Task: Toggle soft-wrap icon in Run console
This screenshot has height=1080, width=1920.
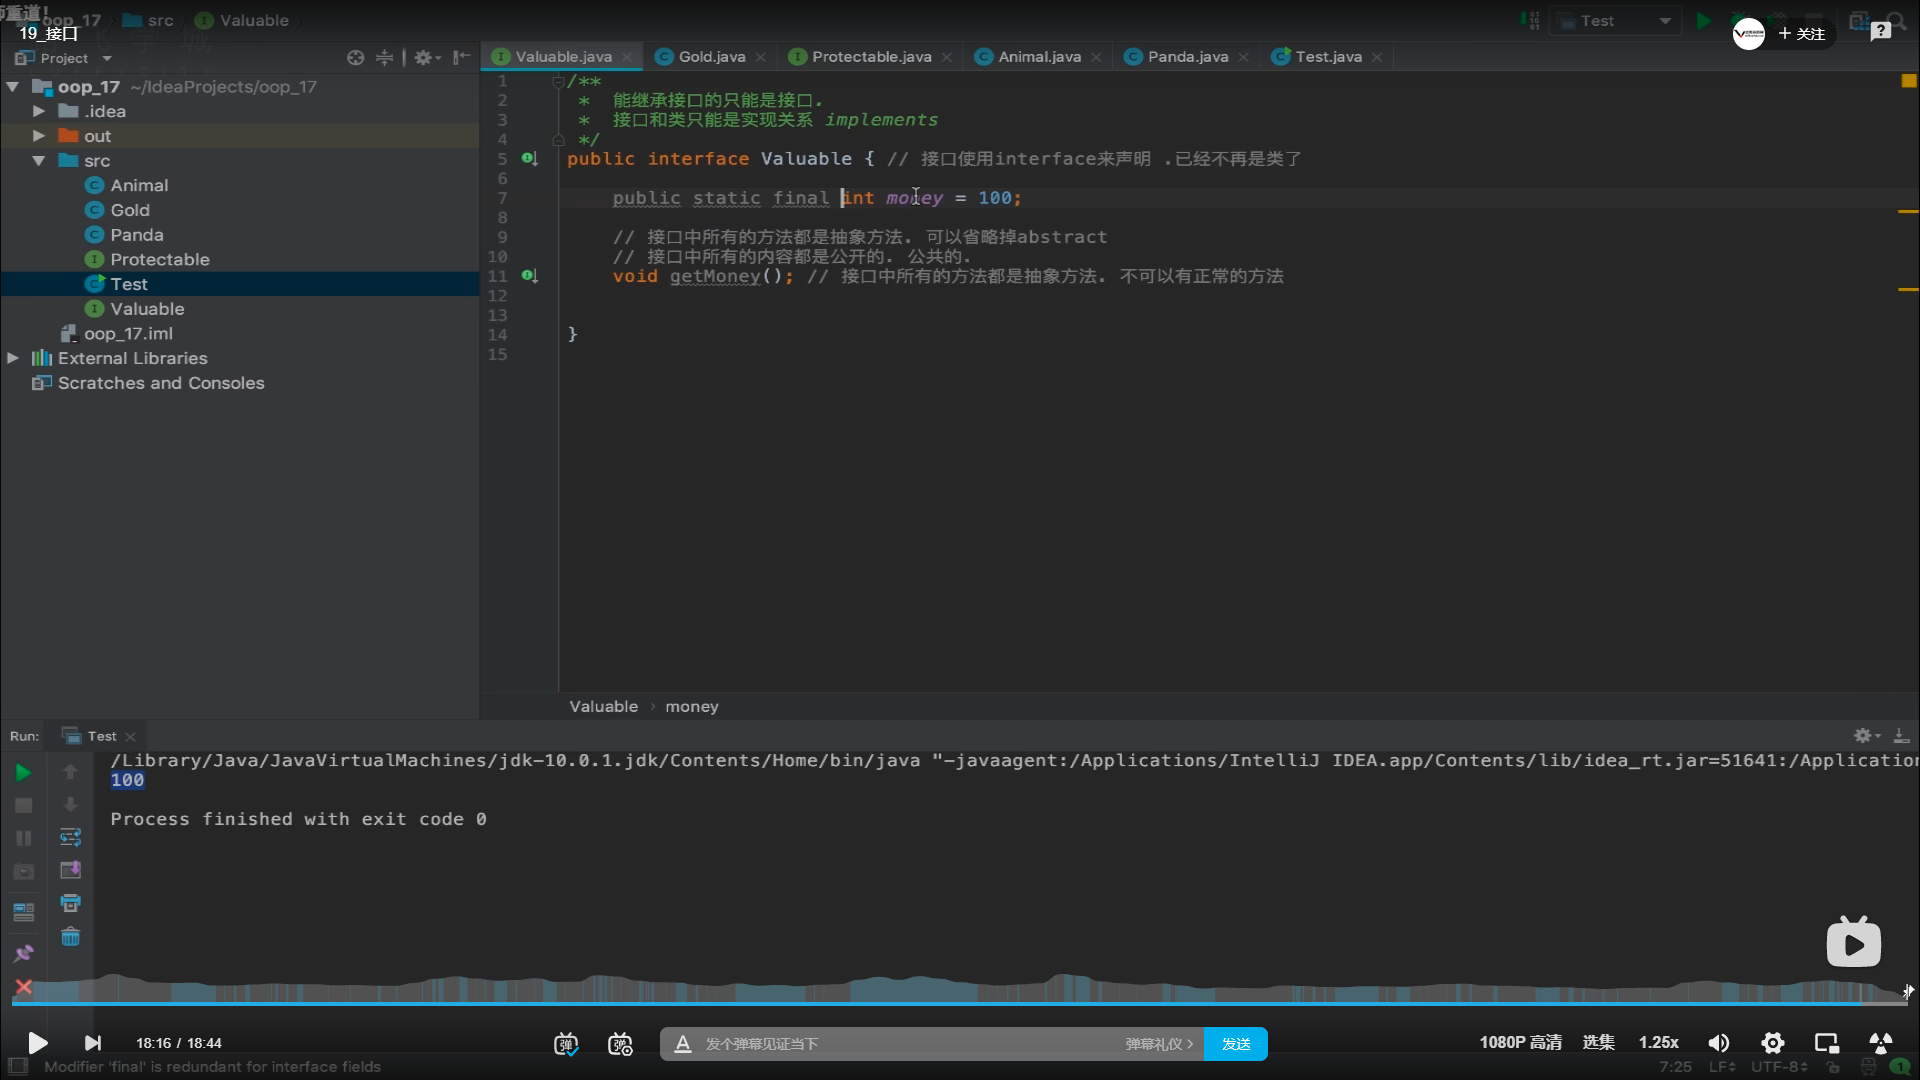Action: point(70,837)
